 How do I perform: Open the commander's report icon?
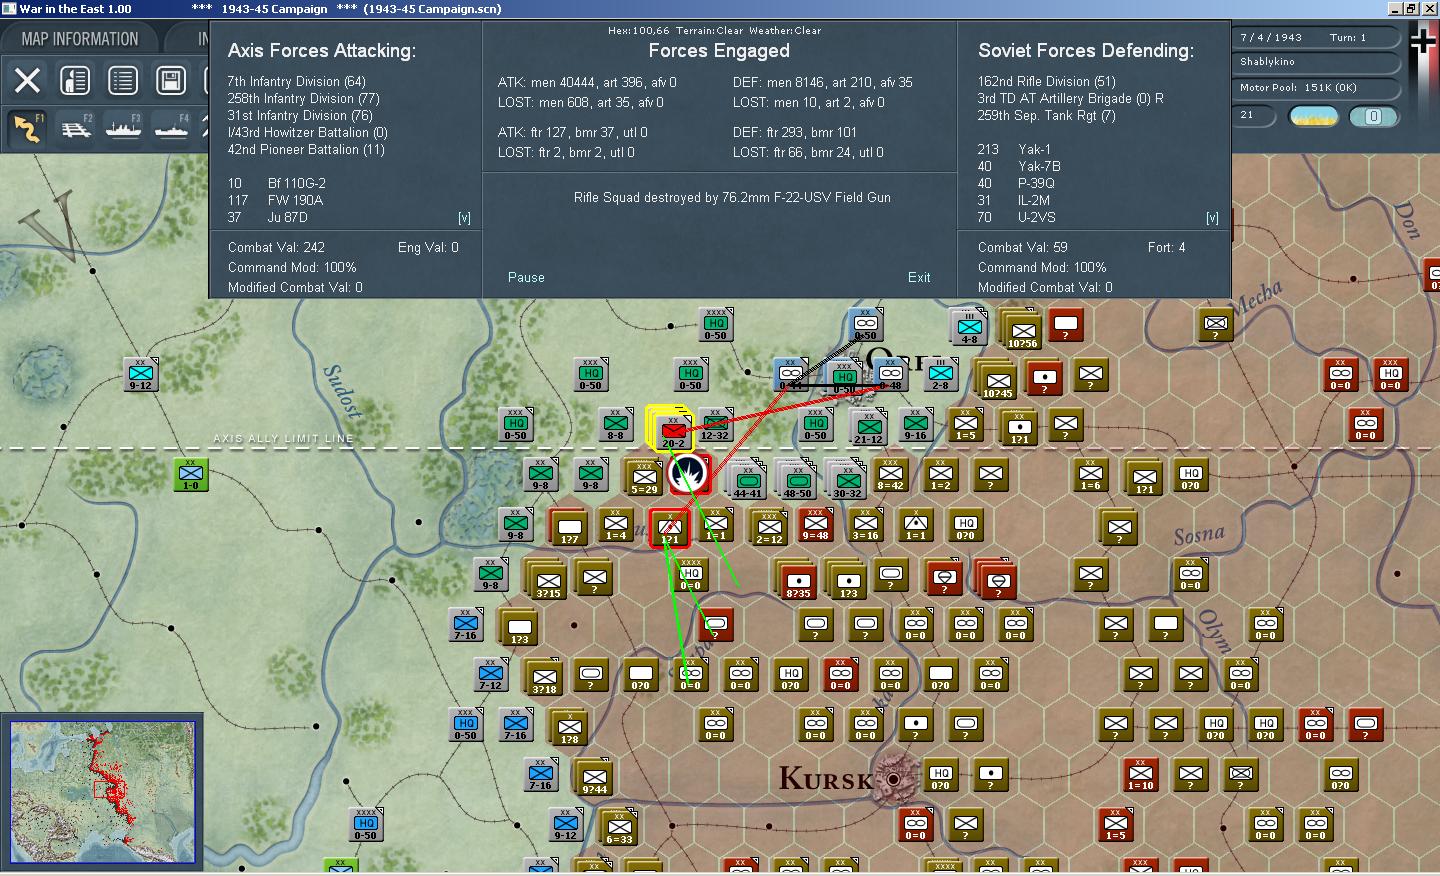[x=75, y=80]
